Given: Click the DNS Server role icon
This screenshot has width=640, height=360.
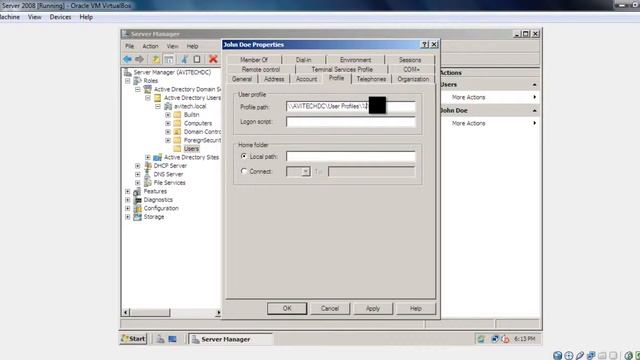Looking at the screenshot, I should 148,174.
